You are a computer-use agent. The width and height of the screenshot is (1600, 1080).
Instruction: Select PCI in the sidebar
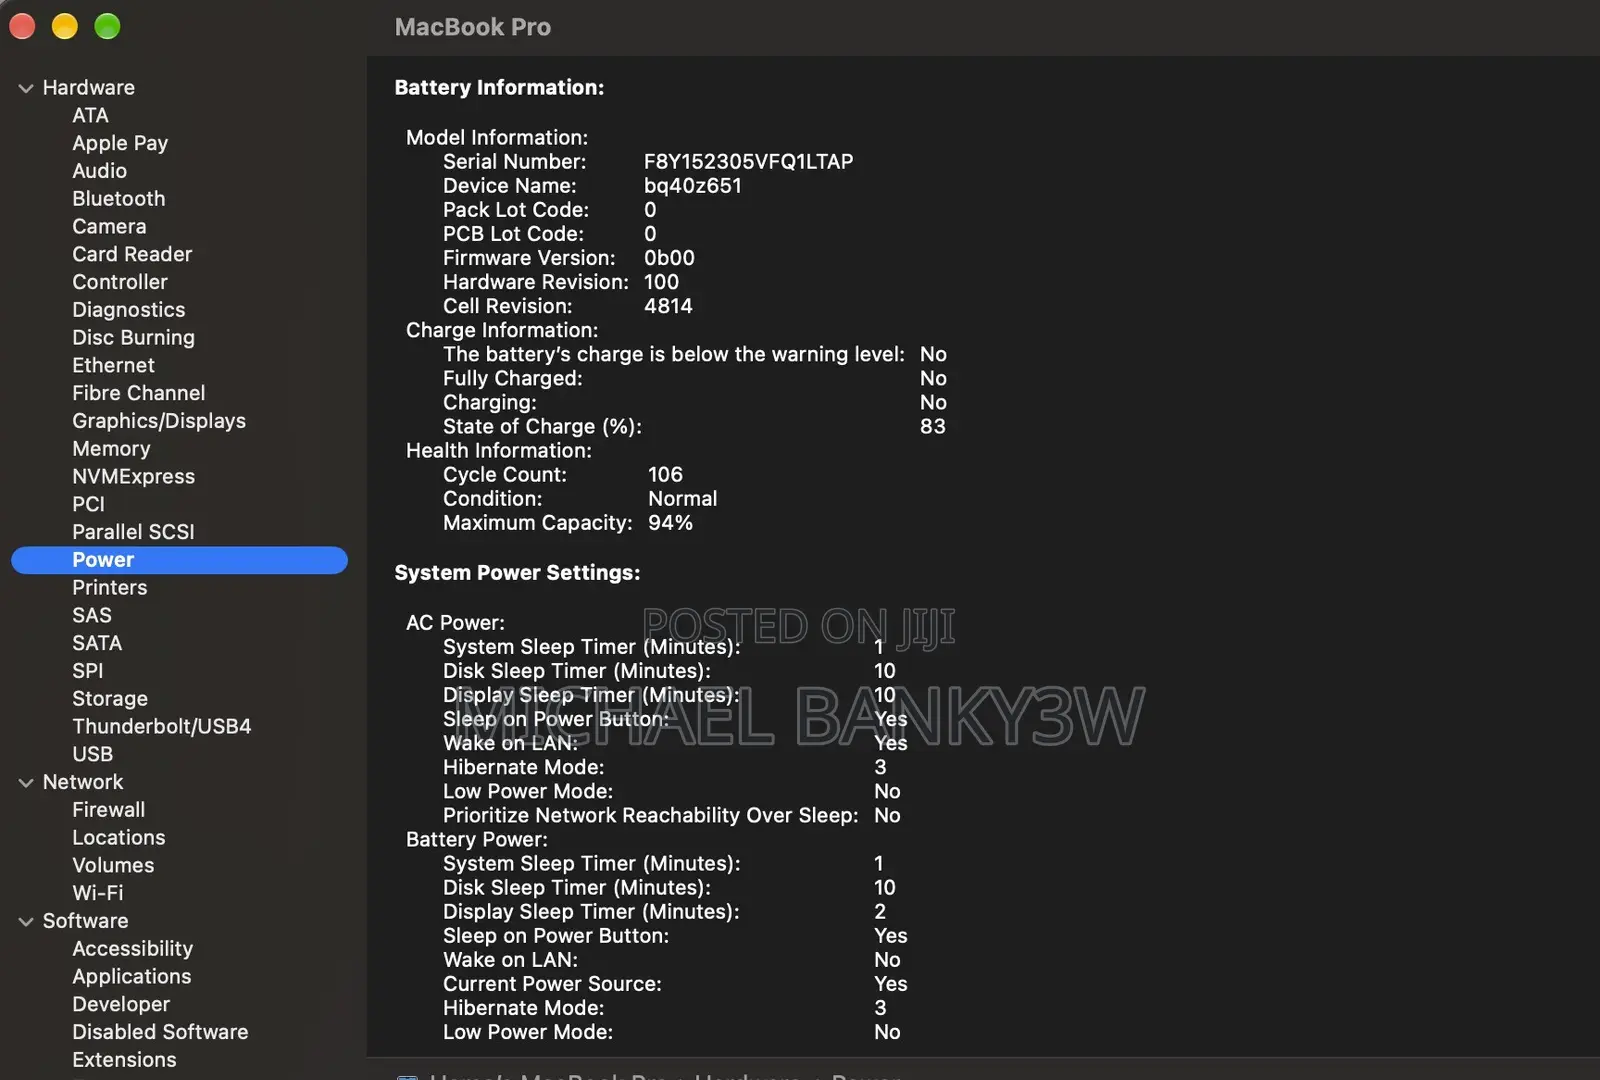[88, 504]
